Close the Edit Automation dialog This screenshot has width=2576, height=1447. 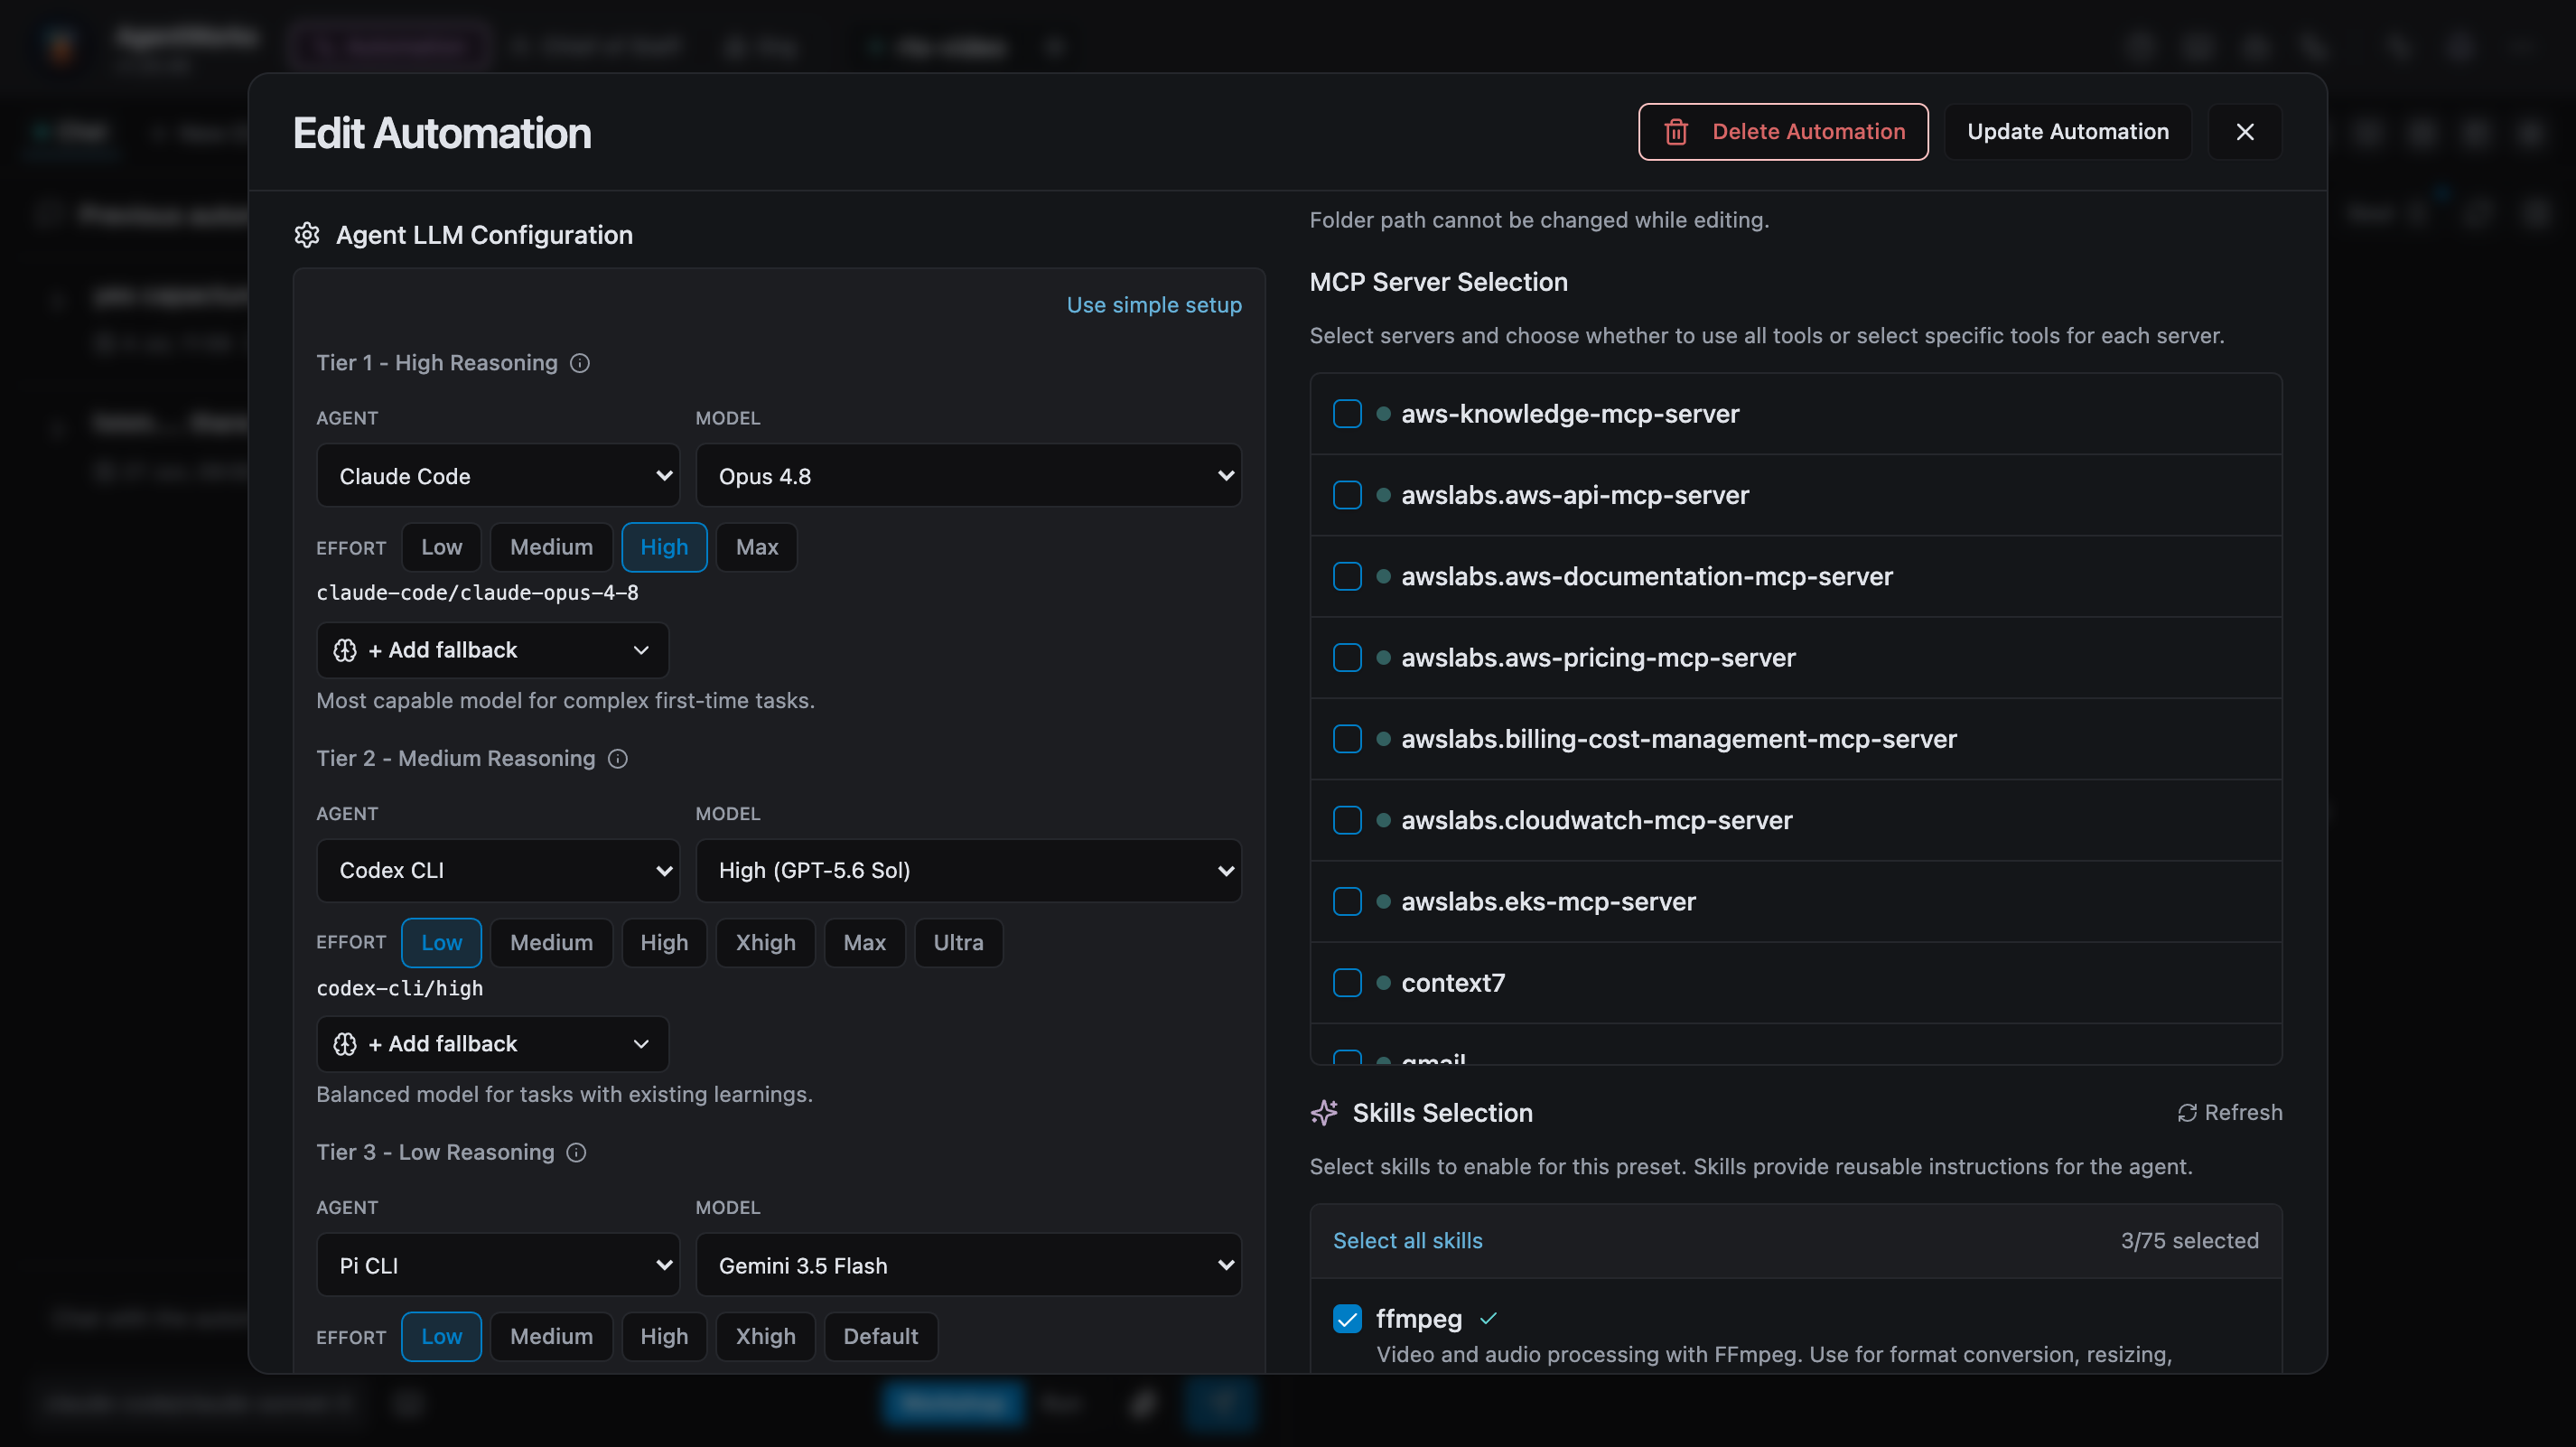(x=2245, y=132)
